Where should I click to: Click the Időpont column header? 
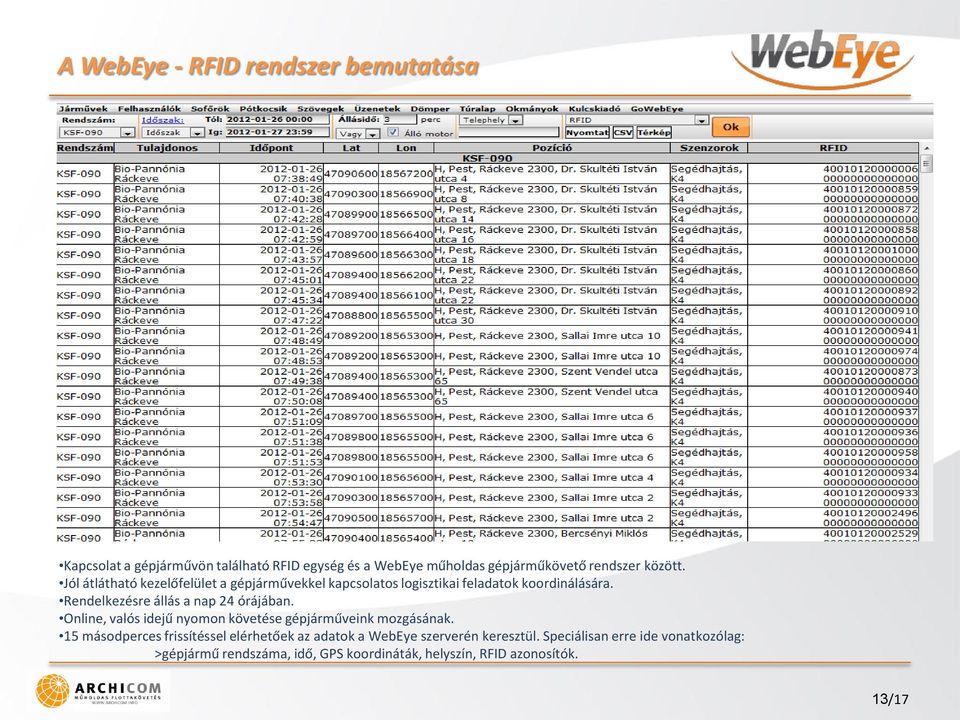(271, 148)
